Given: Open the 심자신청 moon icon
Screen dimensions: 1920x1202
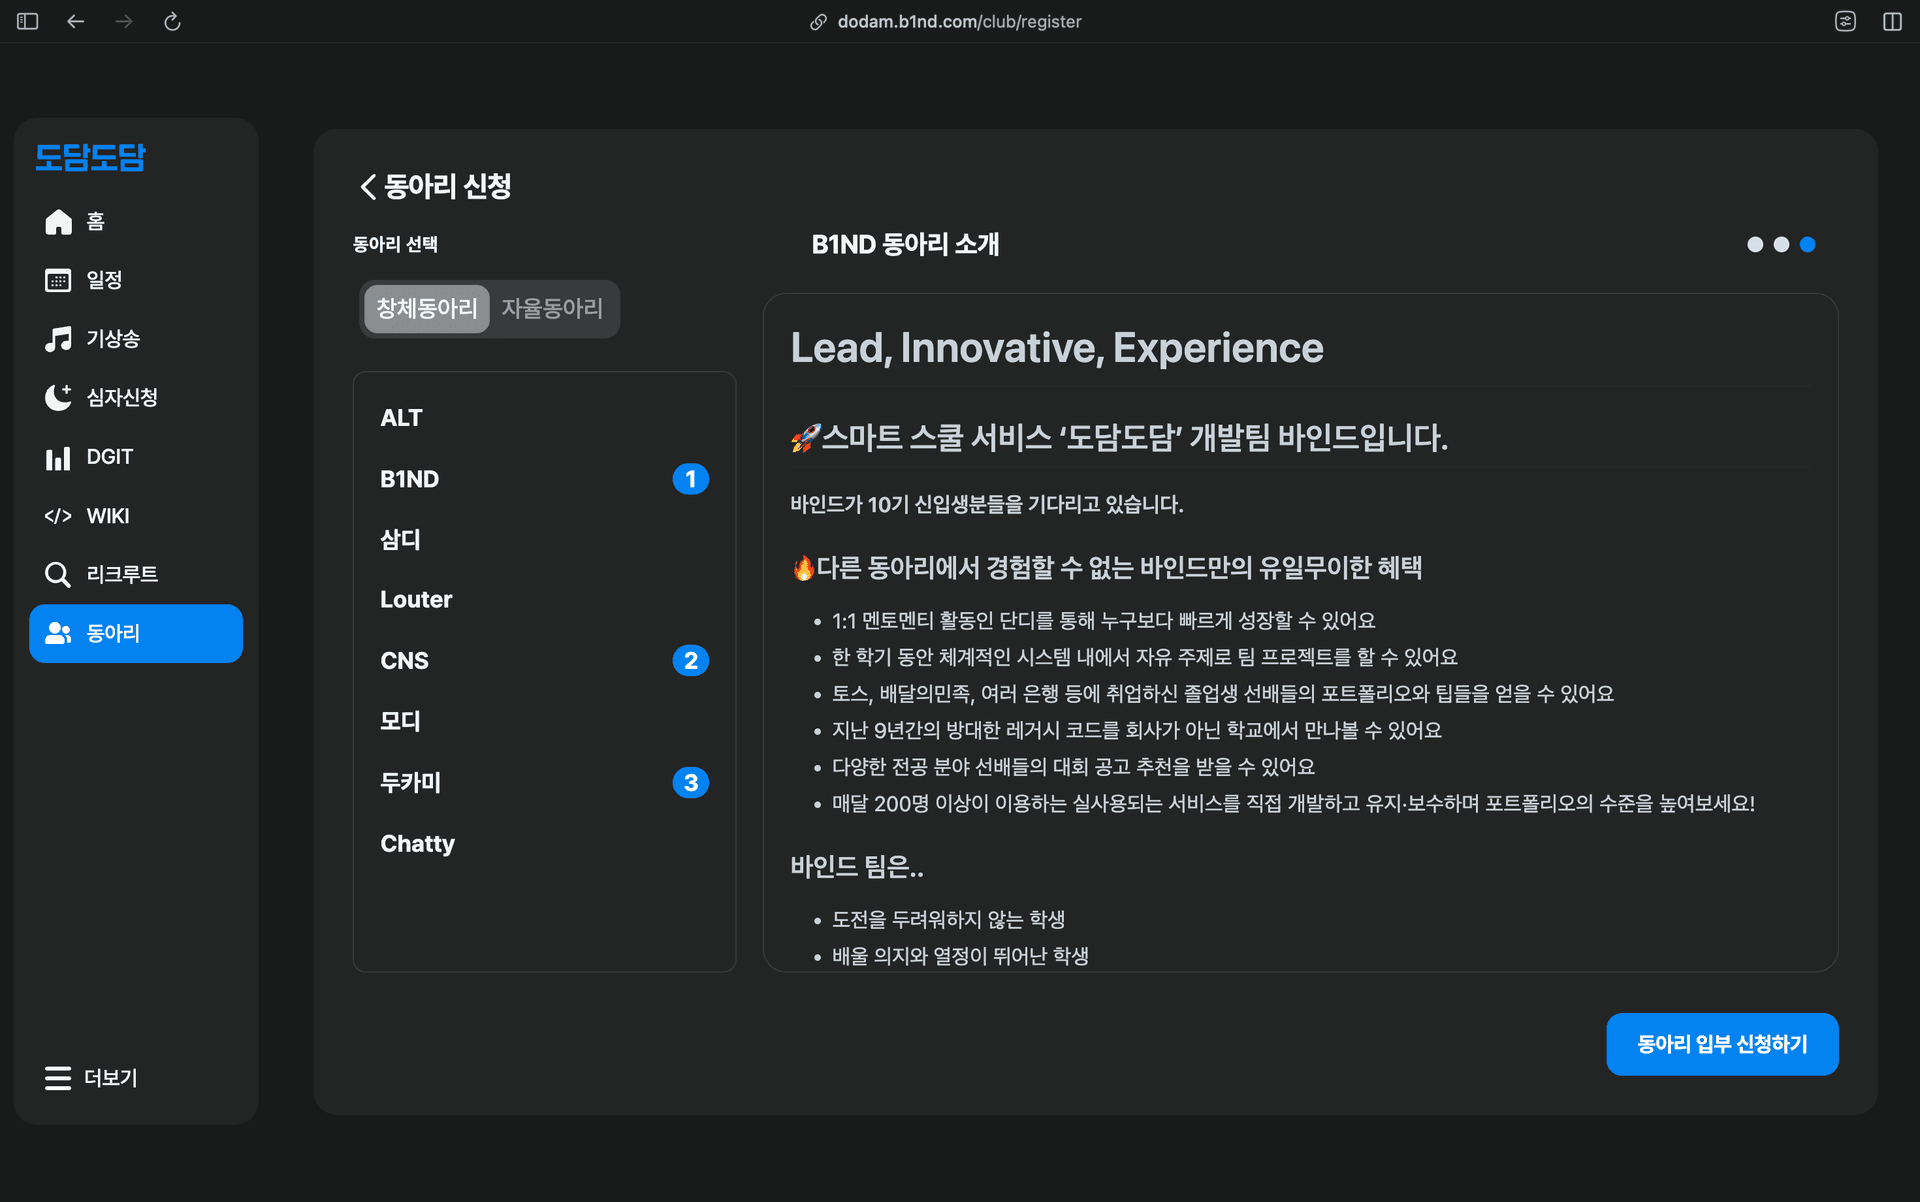Looking at the screenshot, I should [58, 397].
